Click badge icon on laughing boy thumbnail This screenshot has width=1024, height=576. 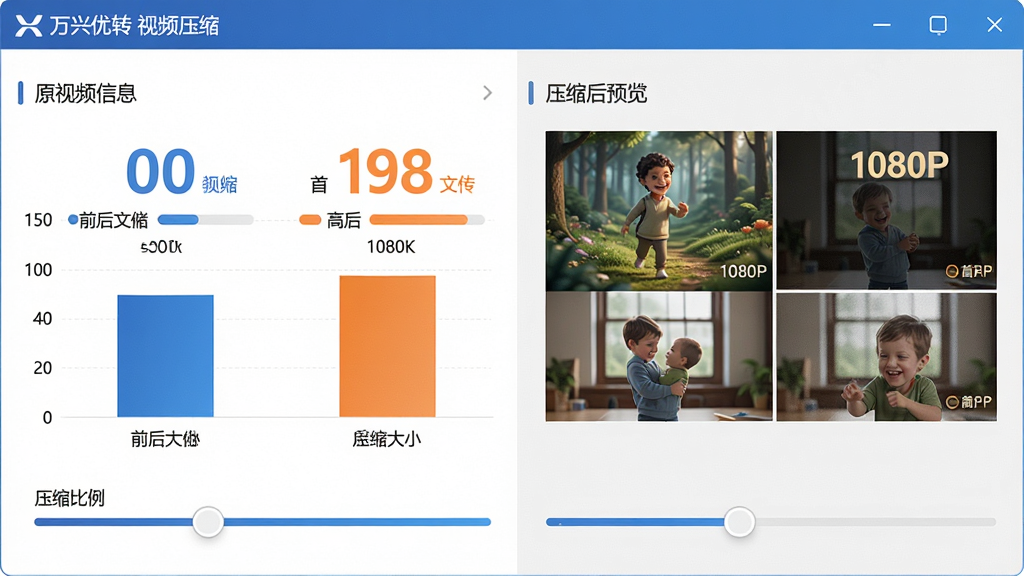point(952,402)
